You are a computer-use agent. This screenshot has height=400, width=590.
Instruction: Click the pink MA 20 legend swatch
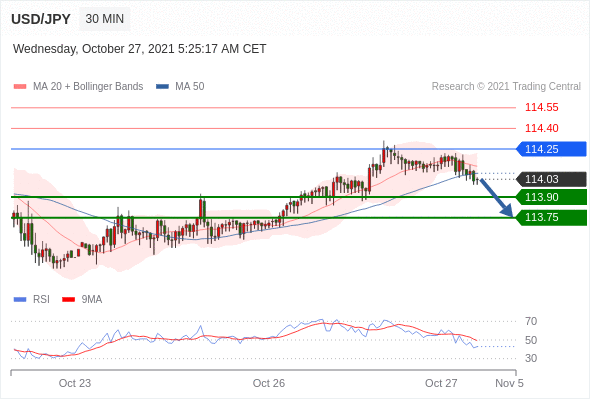[x=20, y=87]
